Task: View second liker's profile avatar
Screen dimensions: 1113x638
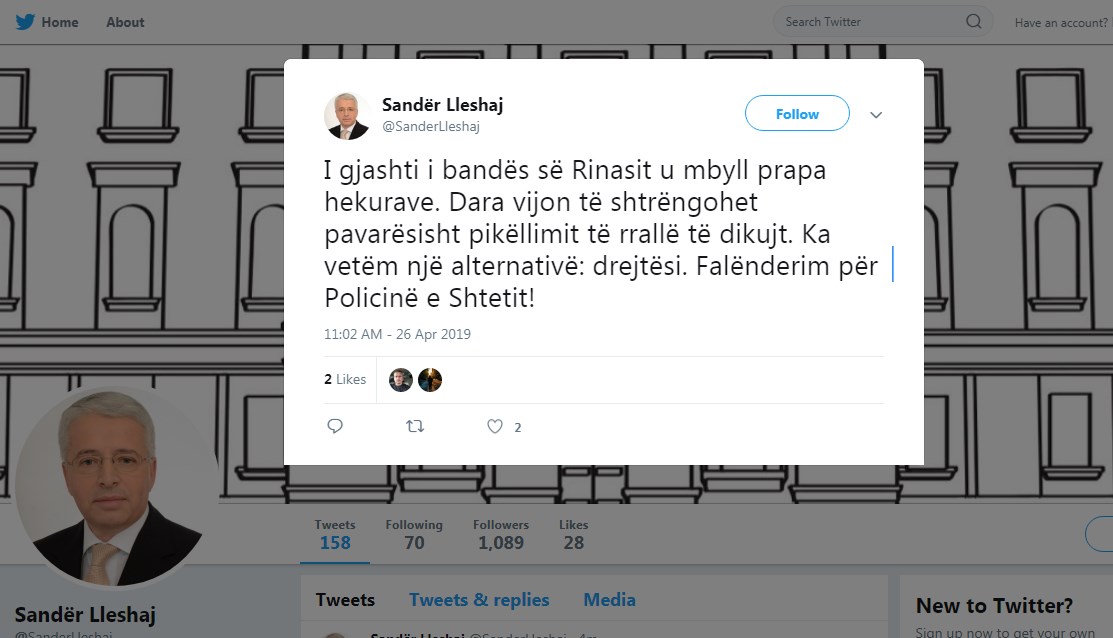Action: coord(429,380)
